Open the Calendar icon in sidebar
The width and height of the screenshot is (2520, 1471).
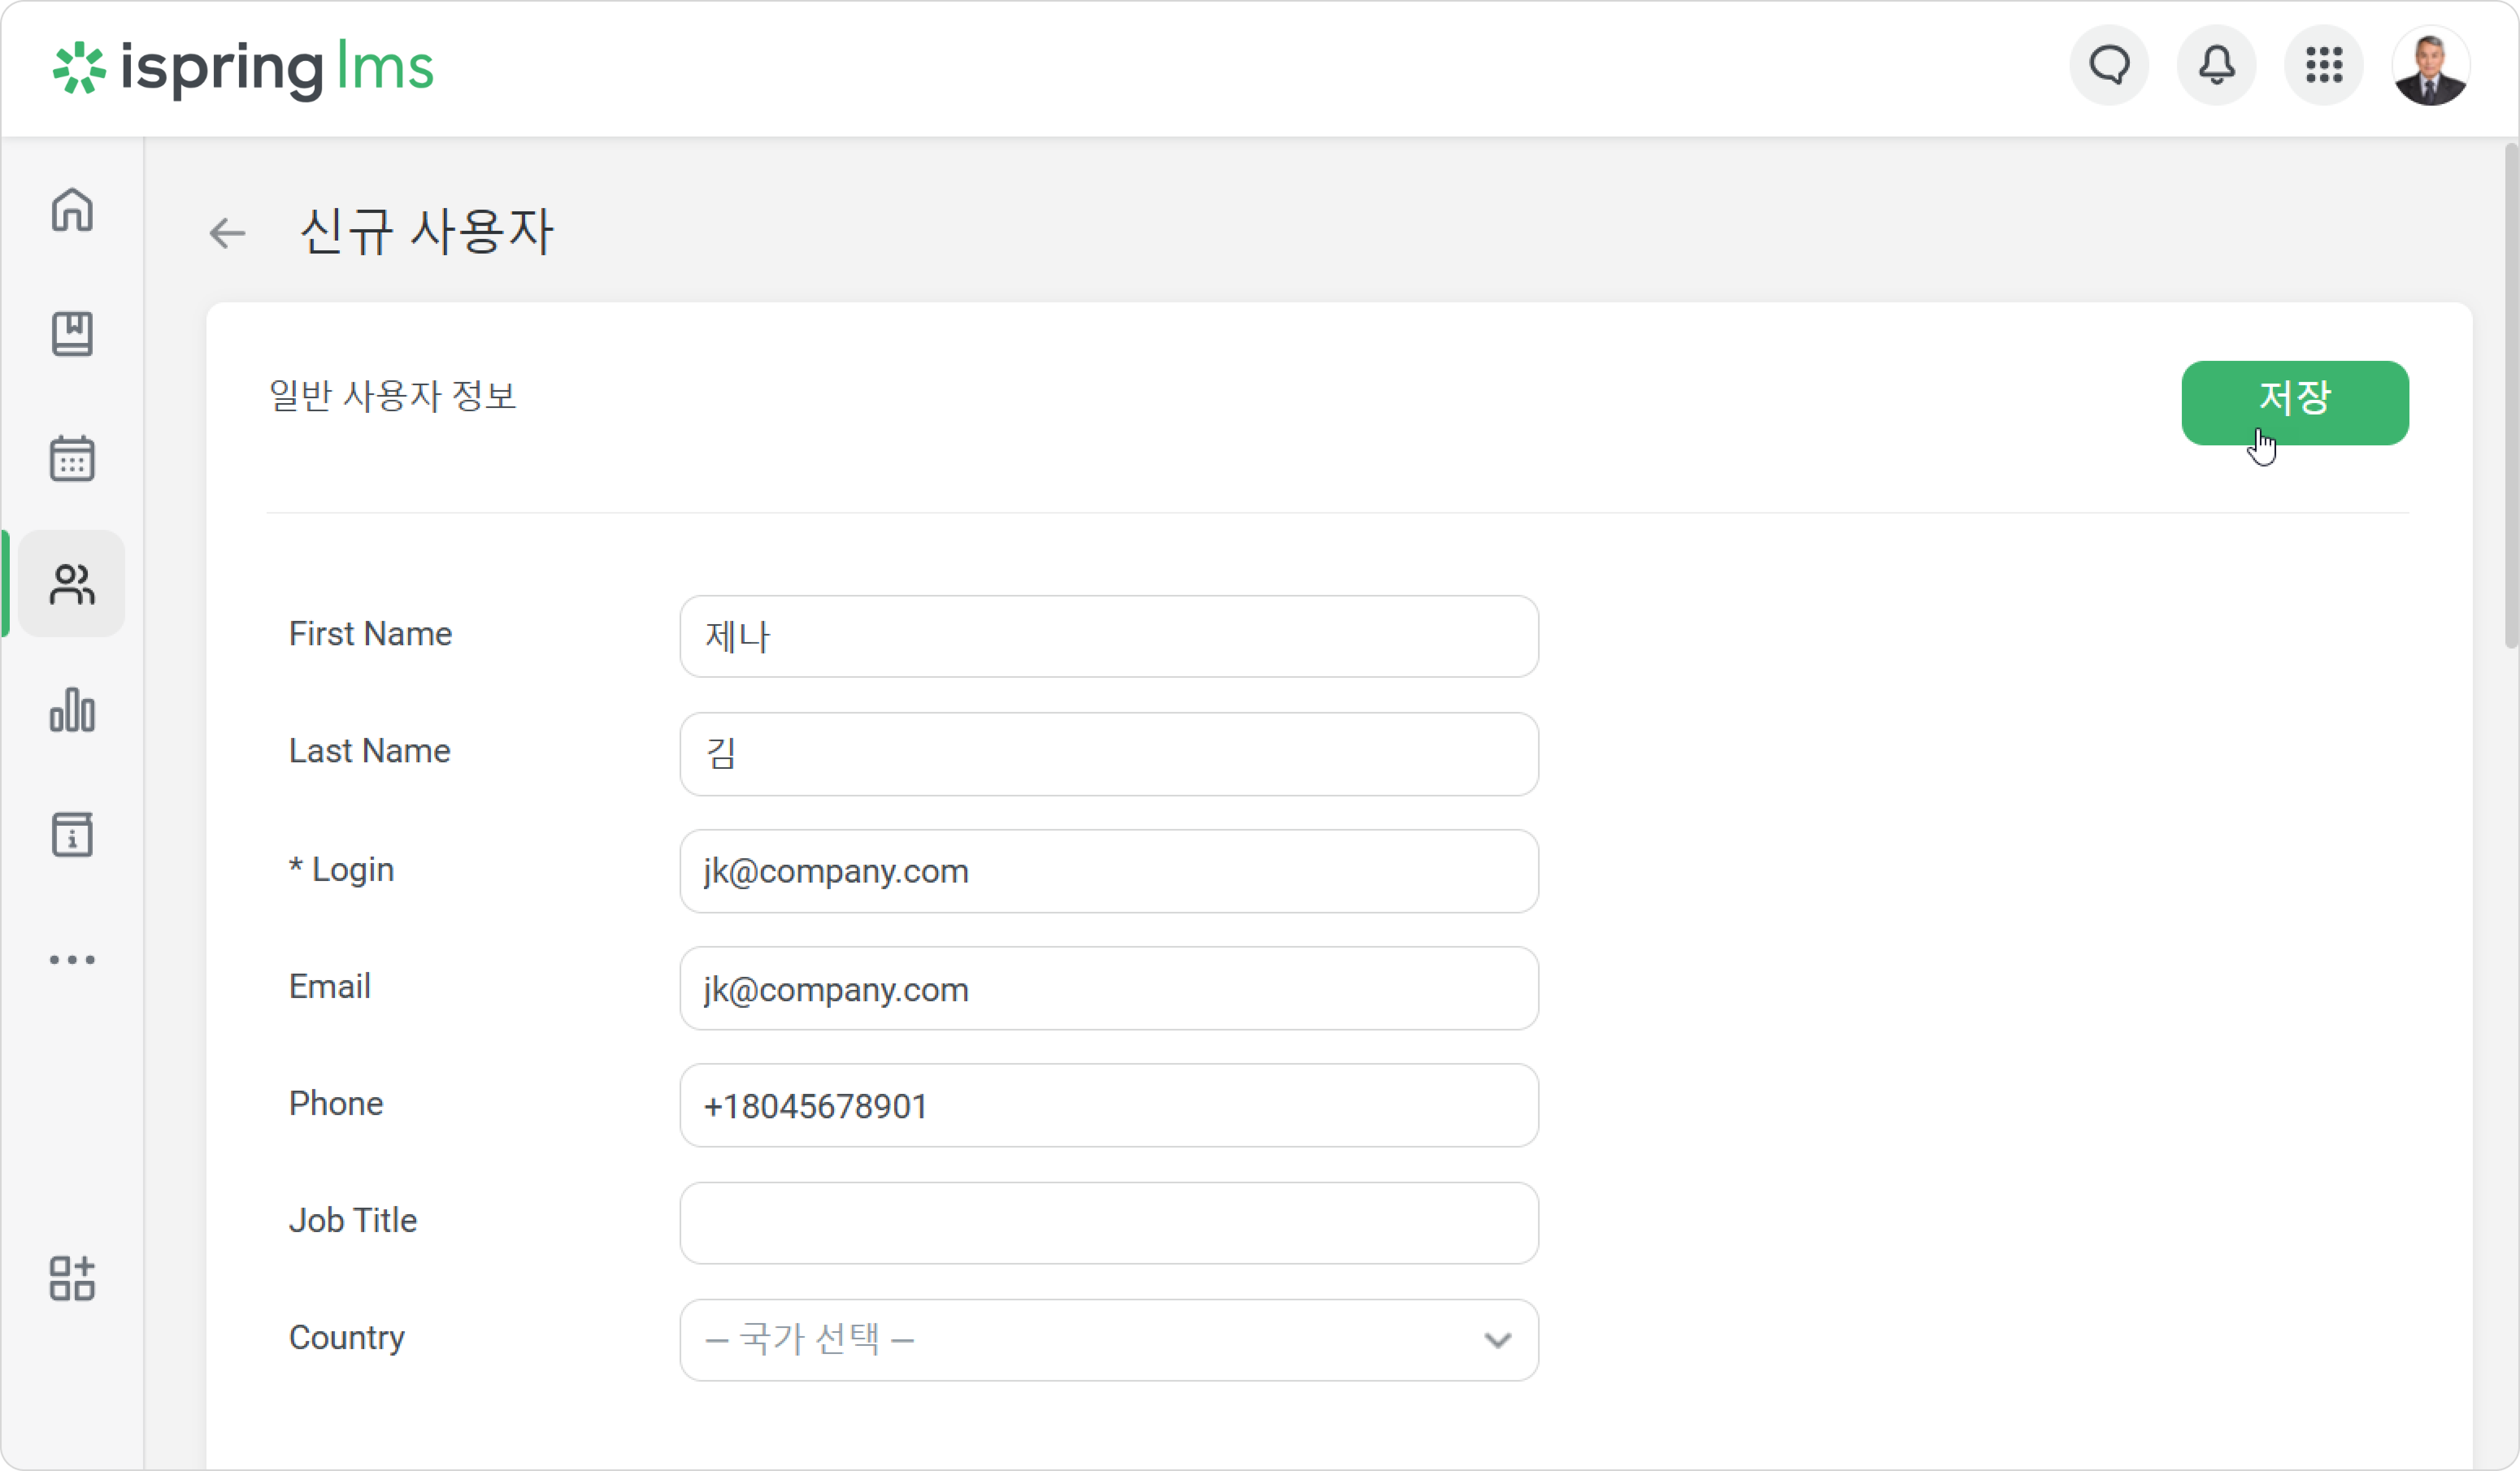(72, 459)
